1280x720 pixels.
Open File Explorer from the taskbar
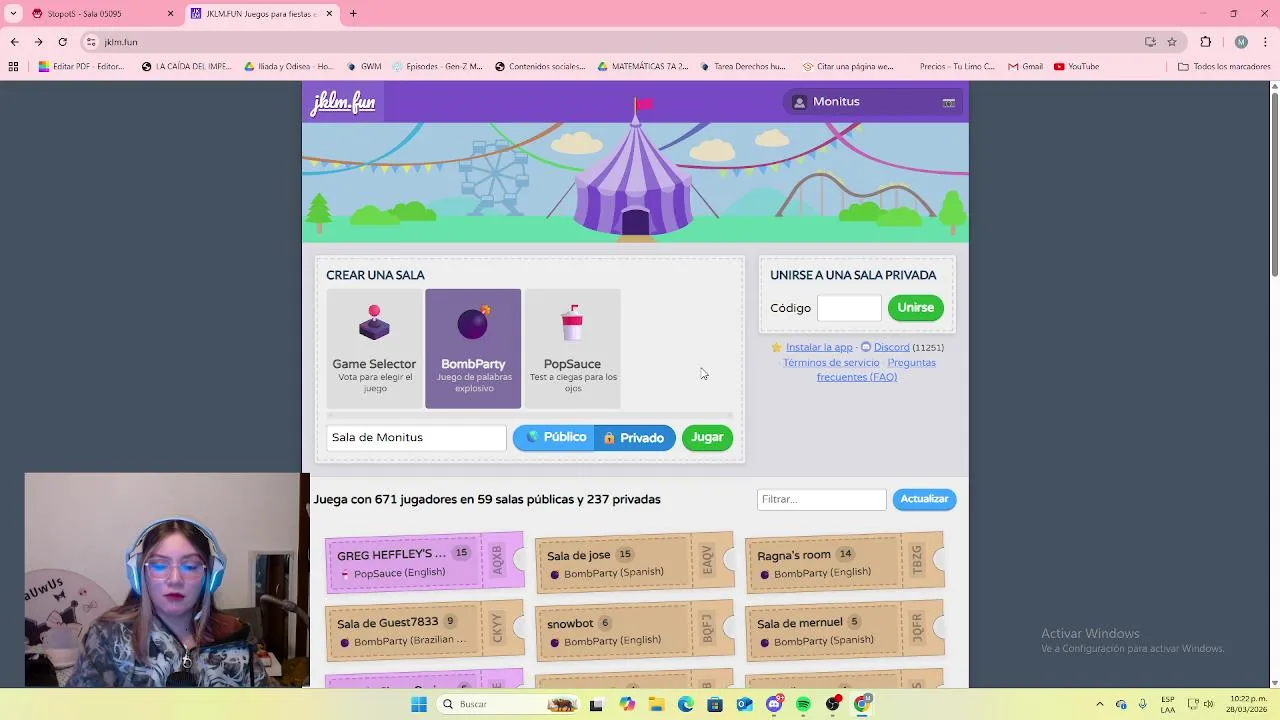pos(656,704)
